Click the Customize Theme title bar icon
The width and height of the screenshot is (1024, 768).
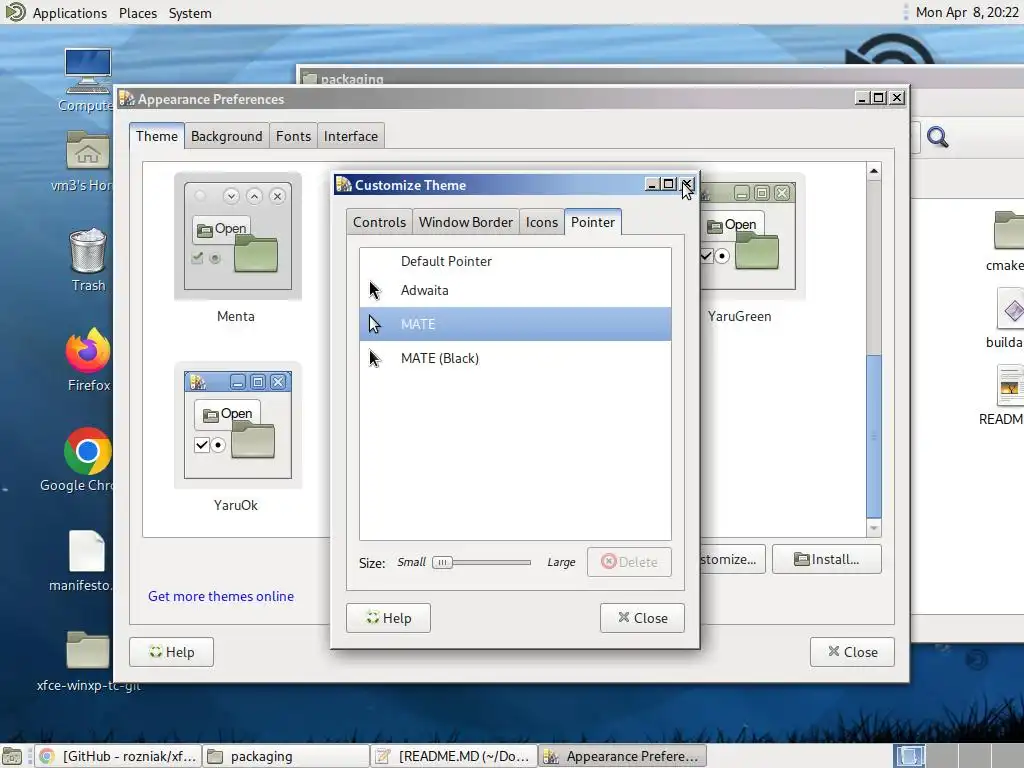coord(344,185)
